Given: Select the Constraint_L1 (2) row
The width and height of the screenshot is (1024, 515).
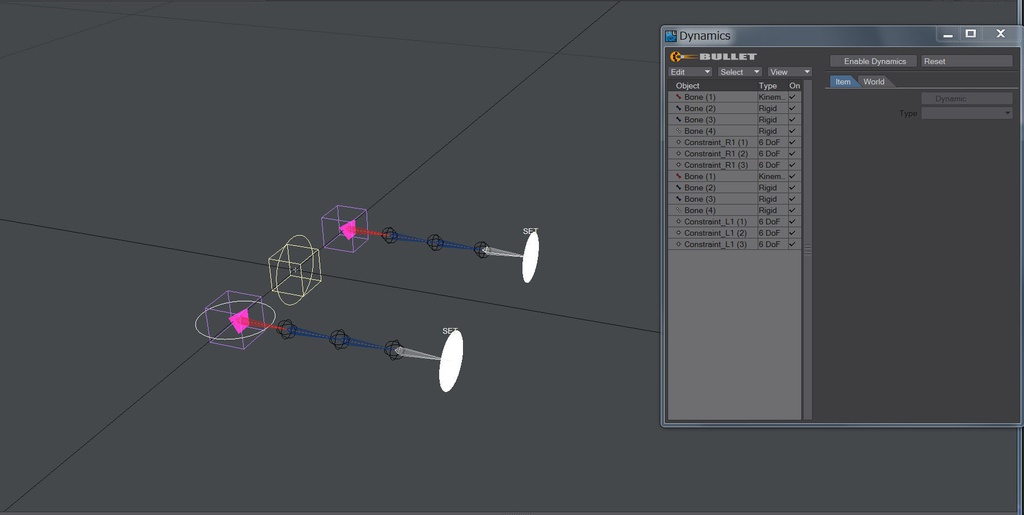Looking at the screenshot, I should [735, 233].
